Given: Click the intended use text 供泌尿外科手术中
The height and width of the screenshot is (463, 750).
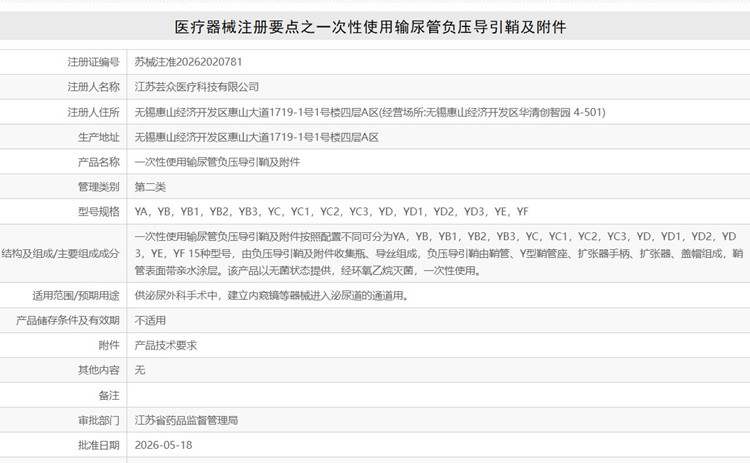Looking at the screenshot, I should pyautogui.click(x=271, y=296).
